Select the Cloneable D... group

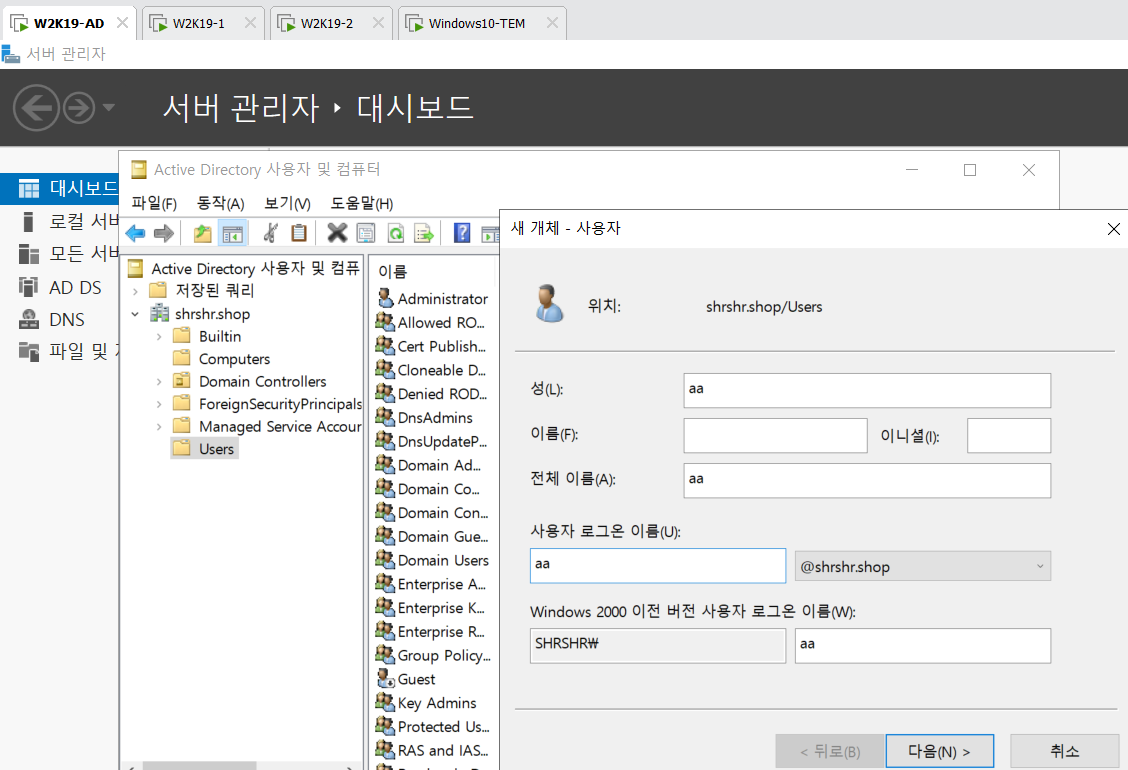(x=432, y=370)
